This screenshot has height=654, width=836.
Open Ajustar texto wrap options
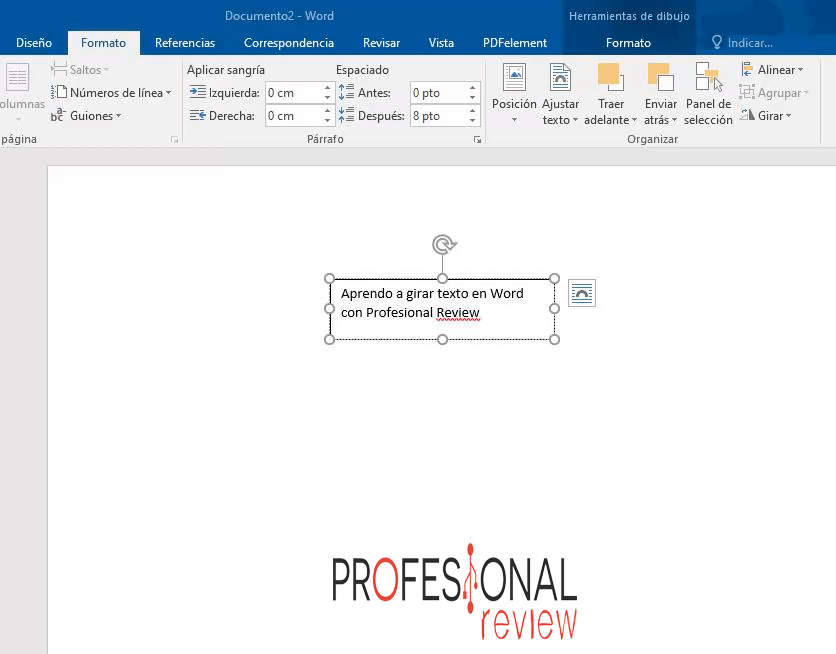coord(560,93)
